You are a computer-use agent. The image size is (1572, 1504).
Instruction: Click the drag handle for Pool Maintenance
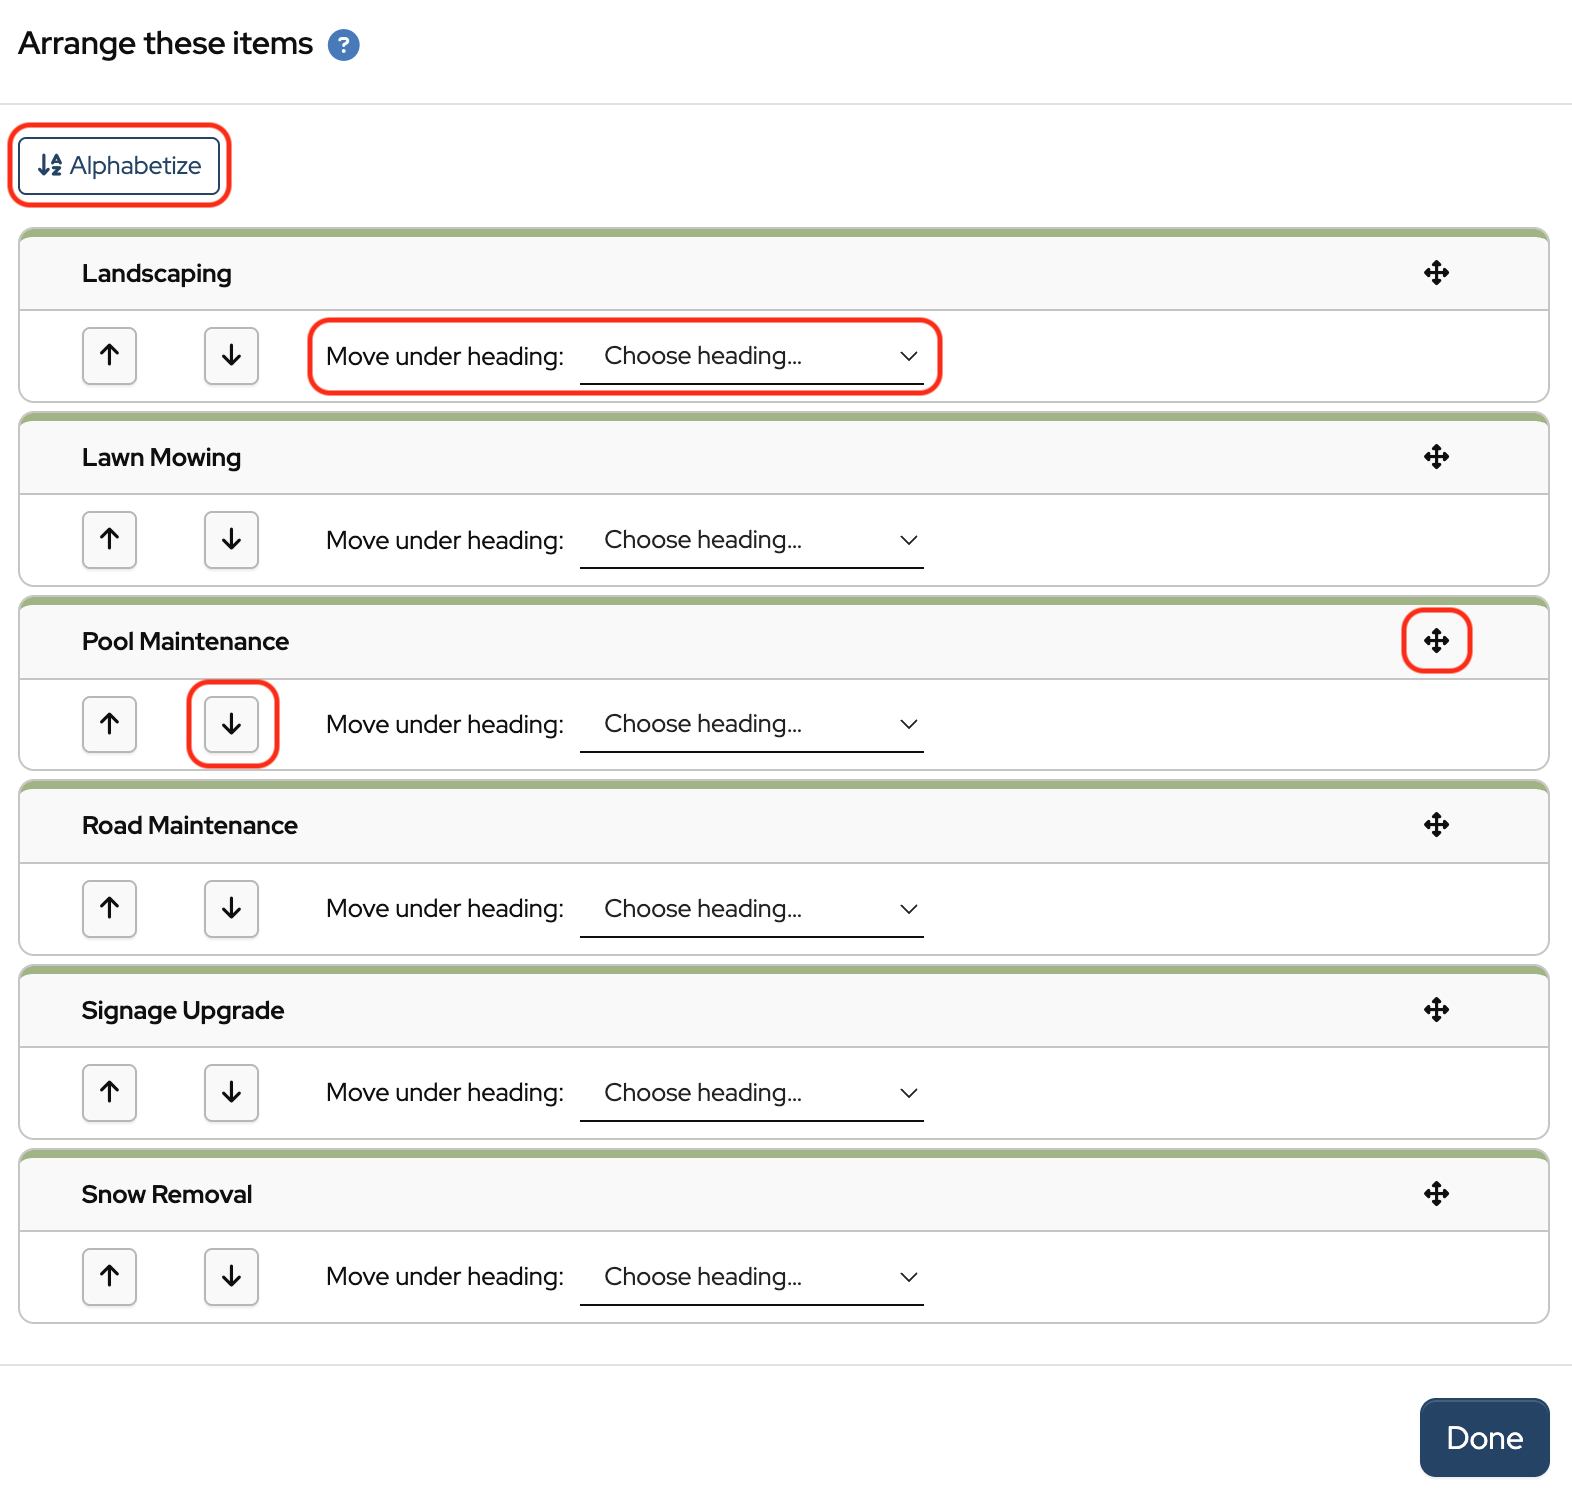[x=1436, y=641]
